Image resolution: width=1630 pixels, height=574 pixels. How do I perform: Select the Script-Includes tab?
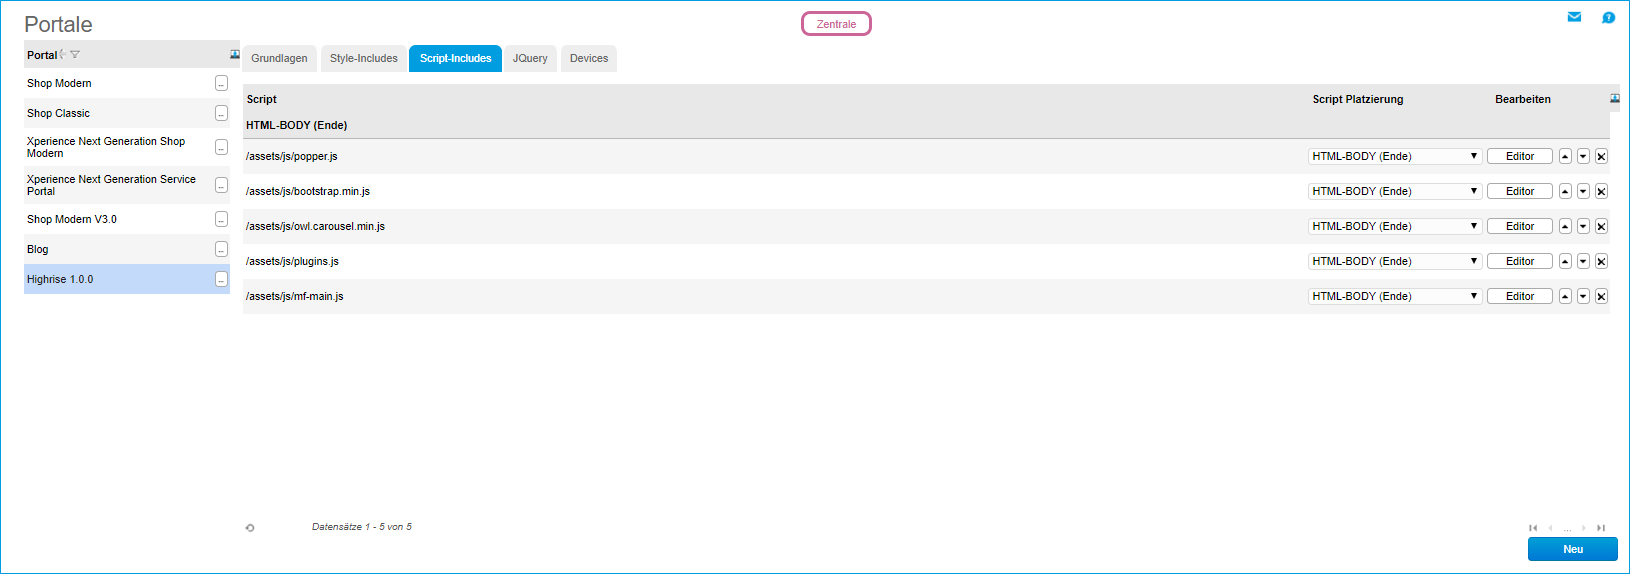456,58
